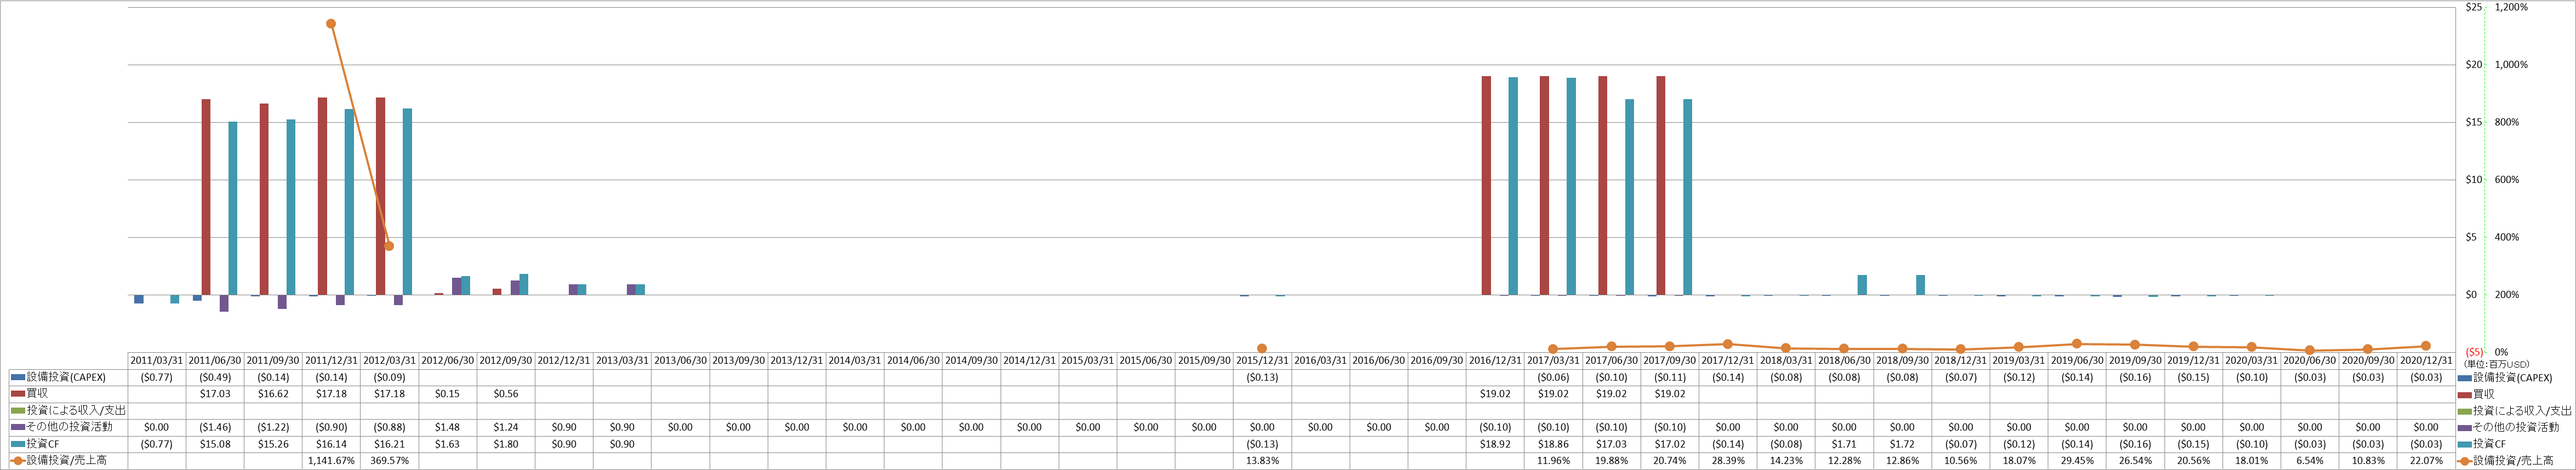
Task: Select the 28.39% ratio cell
Action: (x=1728, y=461)
